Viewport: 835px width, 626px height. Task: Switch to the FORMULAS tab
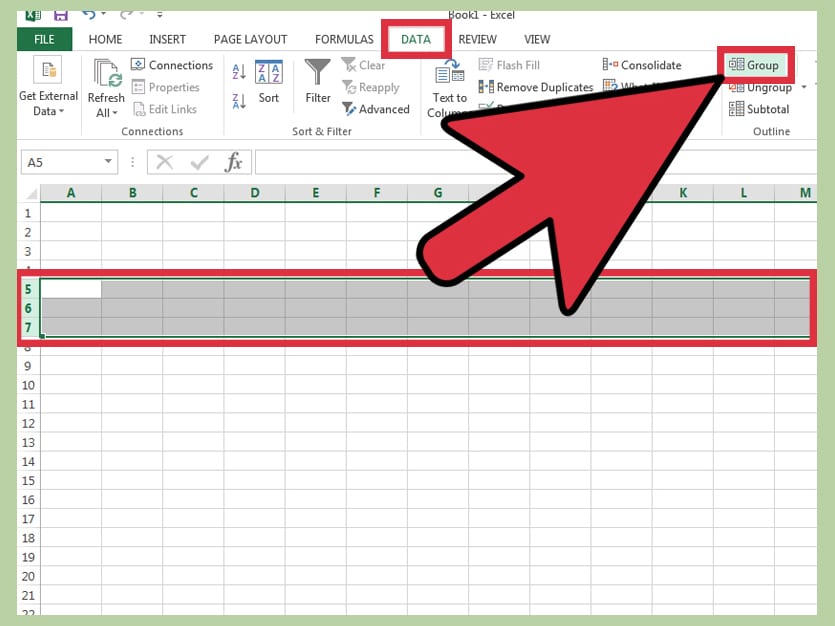click(x=344, y=39)
